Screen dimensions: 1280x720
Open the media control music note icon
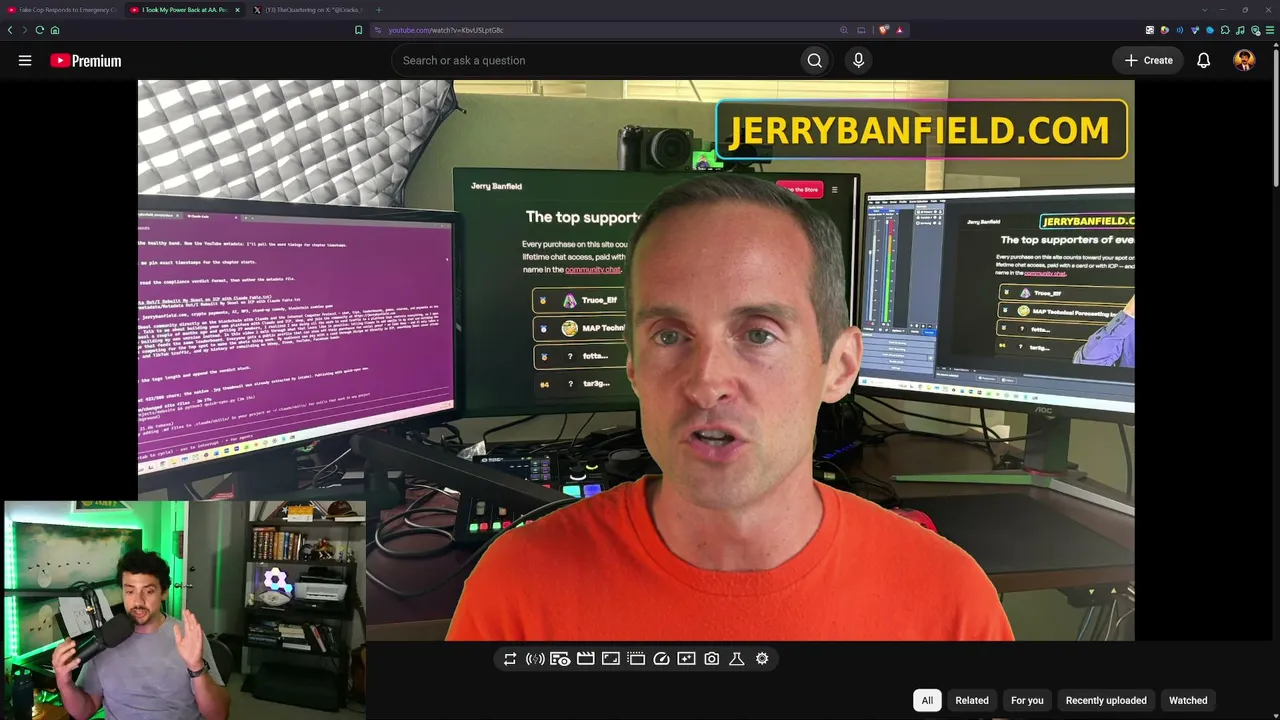click(1240, 30)
